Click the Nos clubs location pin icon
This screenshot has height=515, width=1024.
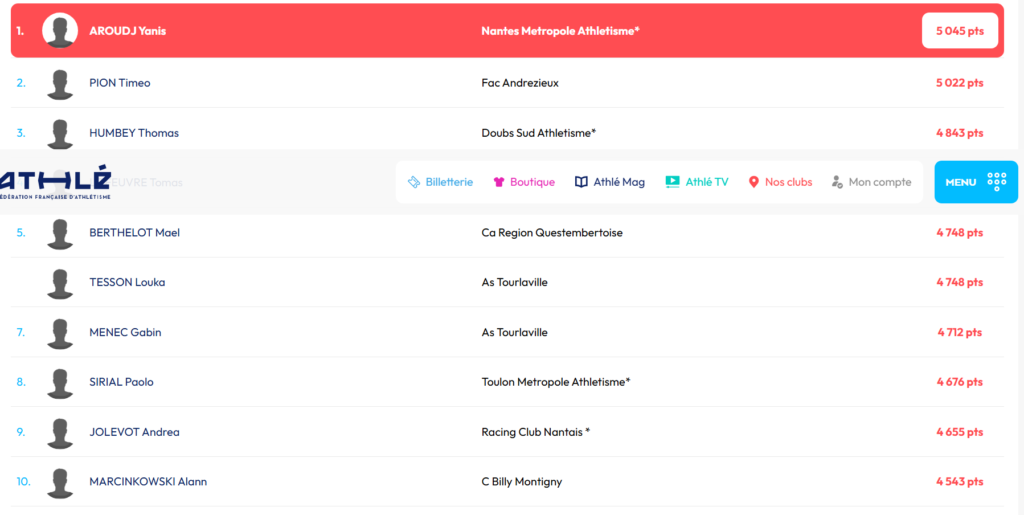754,182
